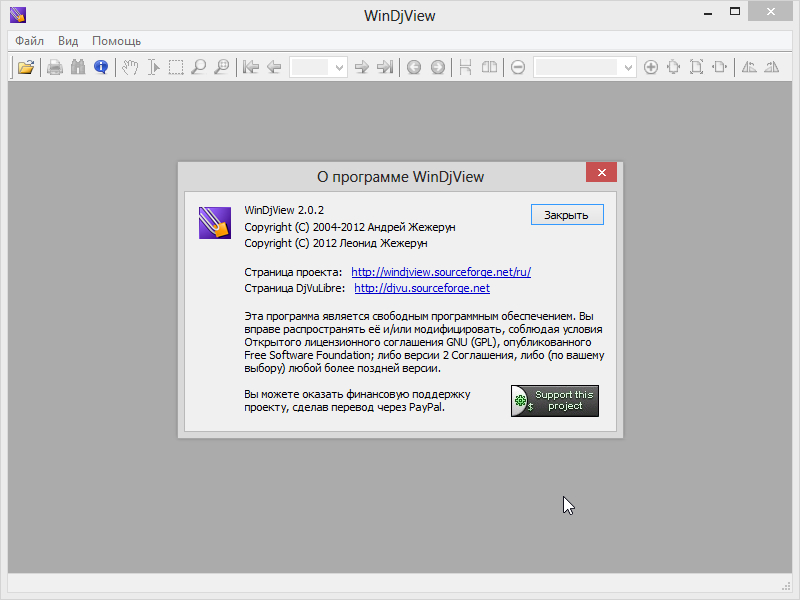Screen dimensions: 800x600
Task: Show document information
Action: (x=100, y=67)
